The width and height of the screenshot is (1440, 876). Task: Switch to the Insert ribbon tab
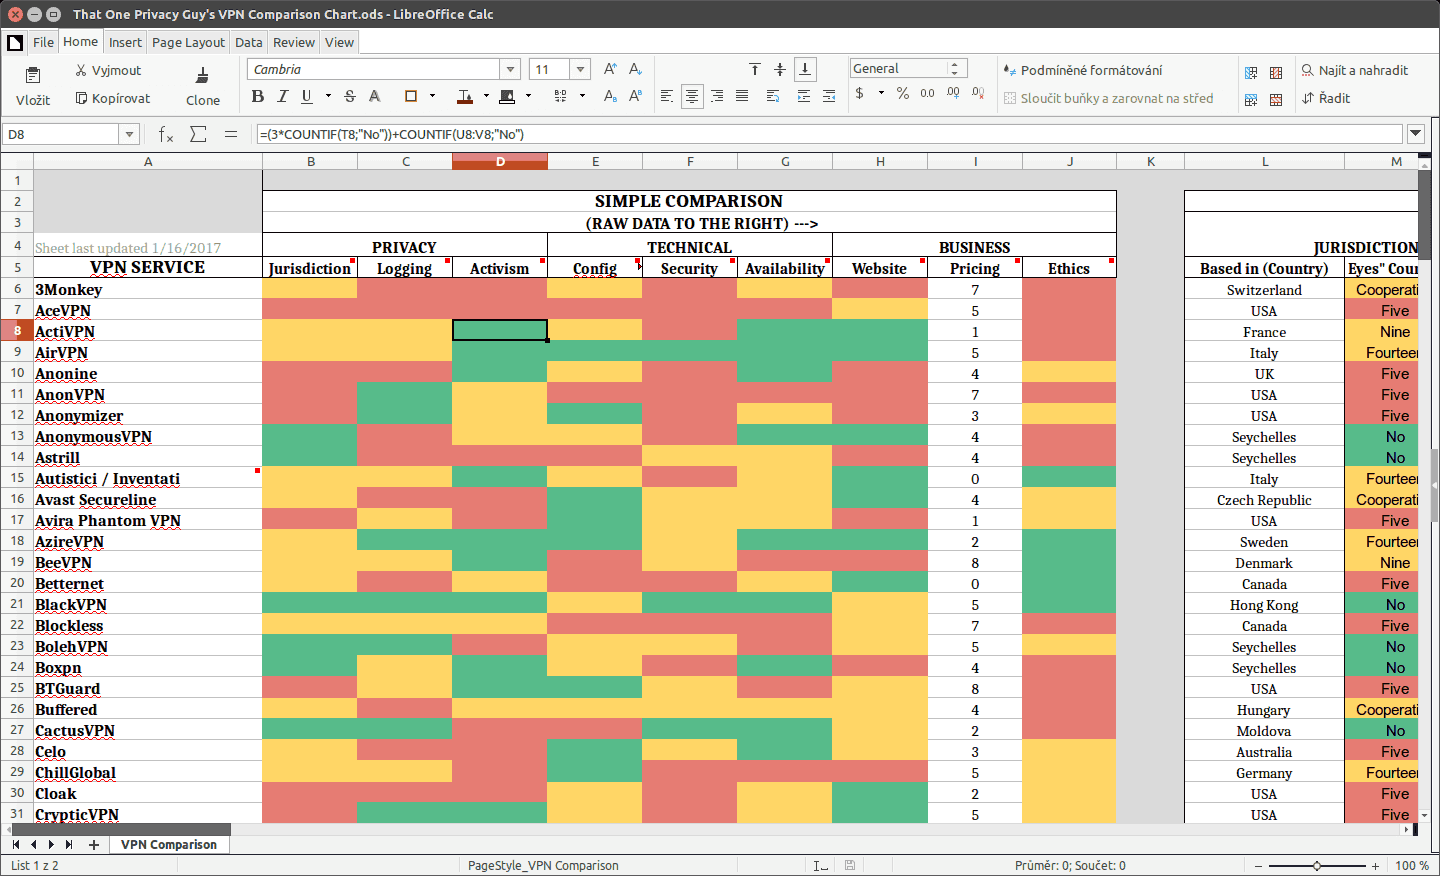[x=125, y=42]
